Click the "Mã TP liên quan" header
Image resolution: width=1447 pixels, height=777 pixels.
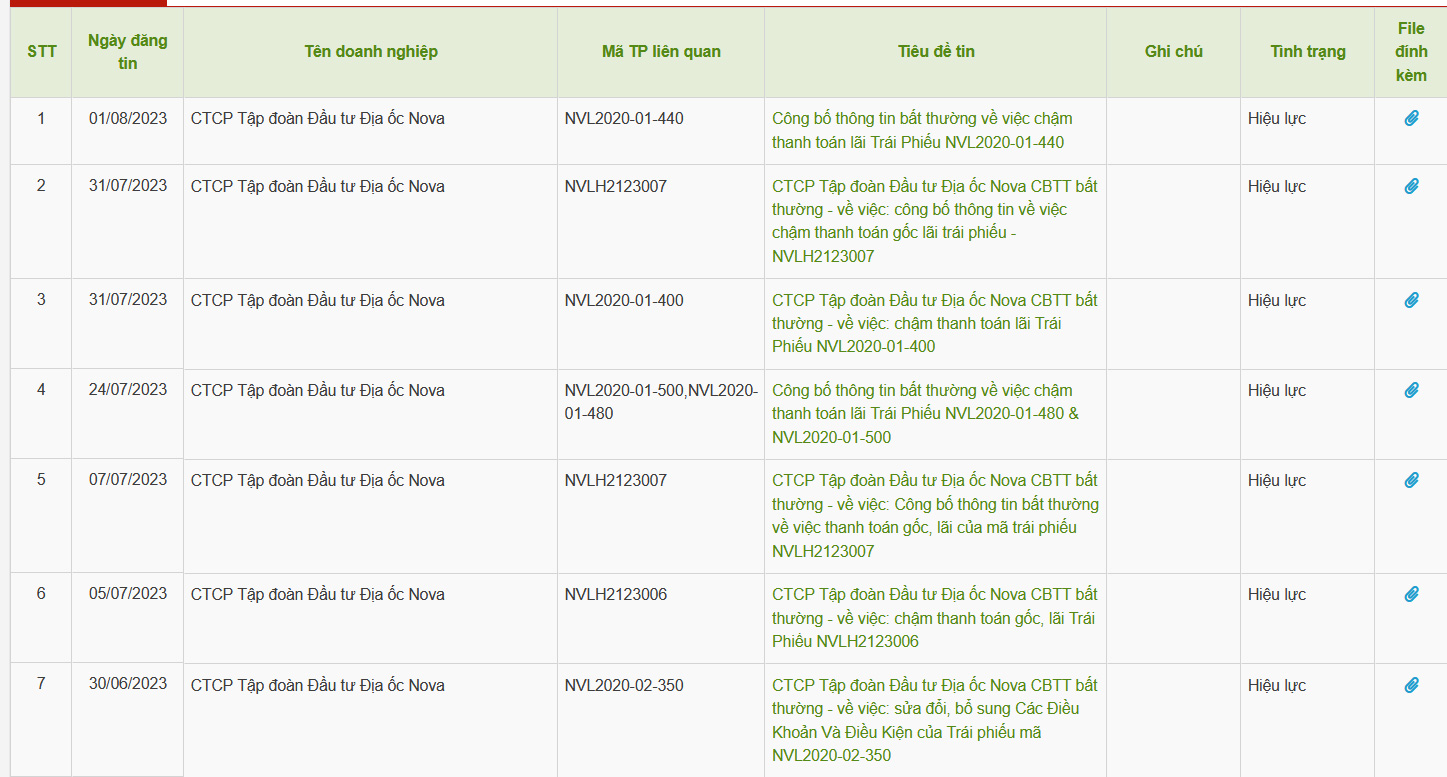click(661, 52)
